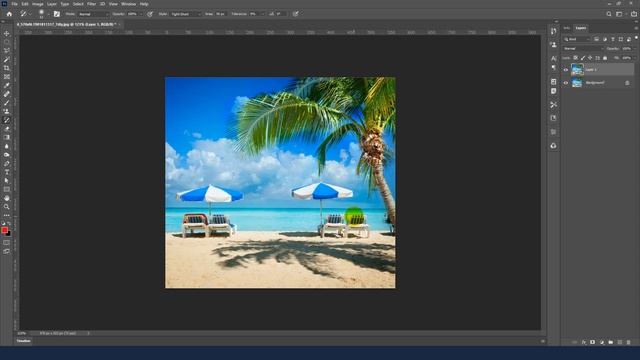Select the Healing Brush tool
640x360 pixels.
coord(7,94)
